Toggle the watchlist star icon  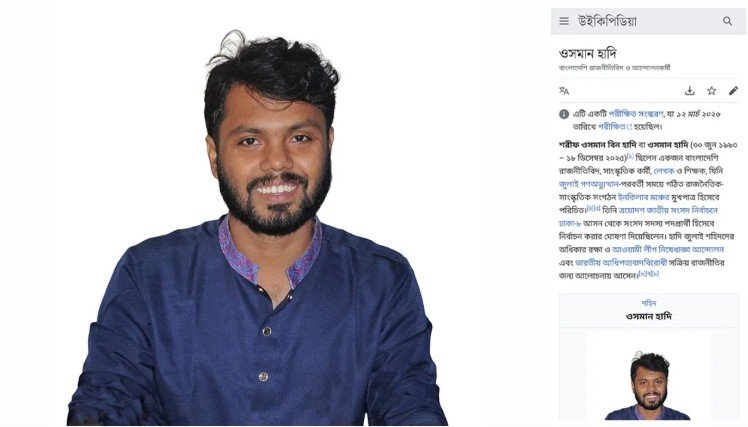coord(711,91)
